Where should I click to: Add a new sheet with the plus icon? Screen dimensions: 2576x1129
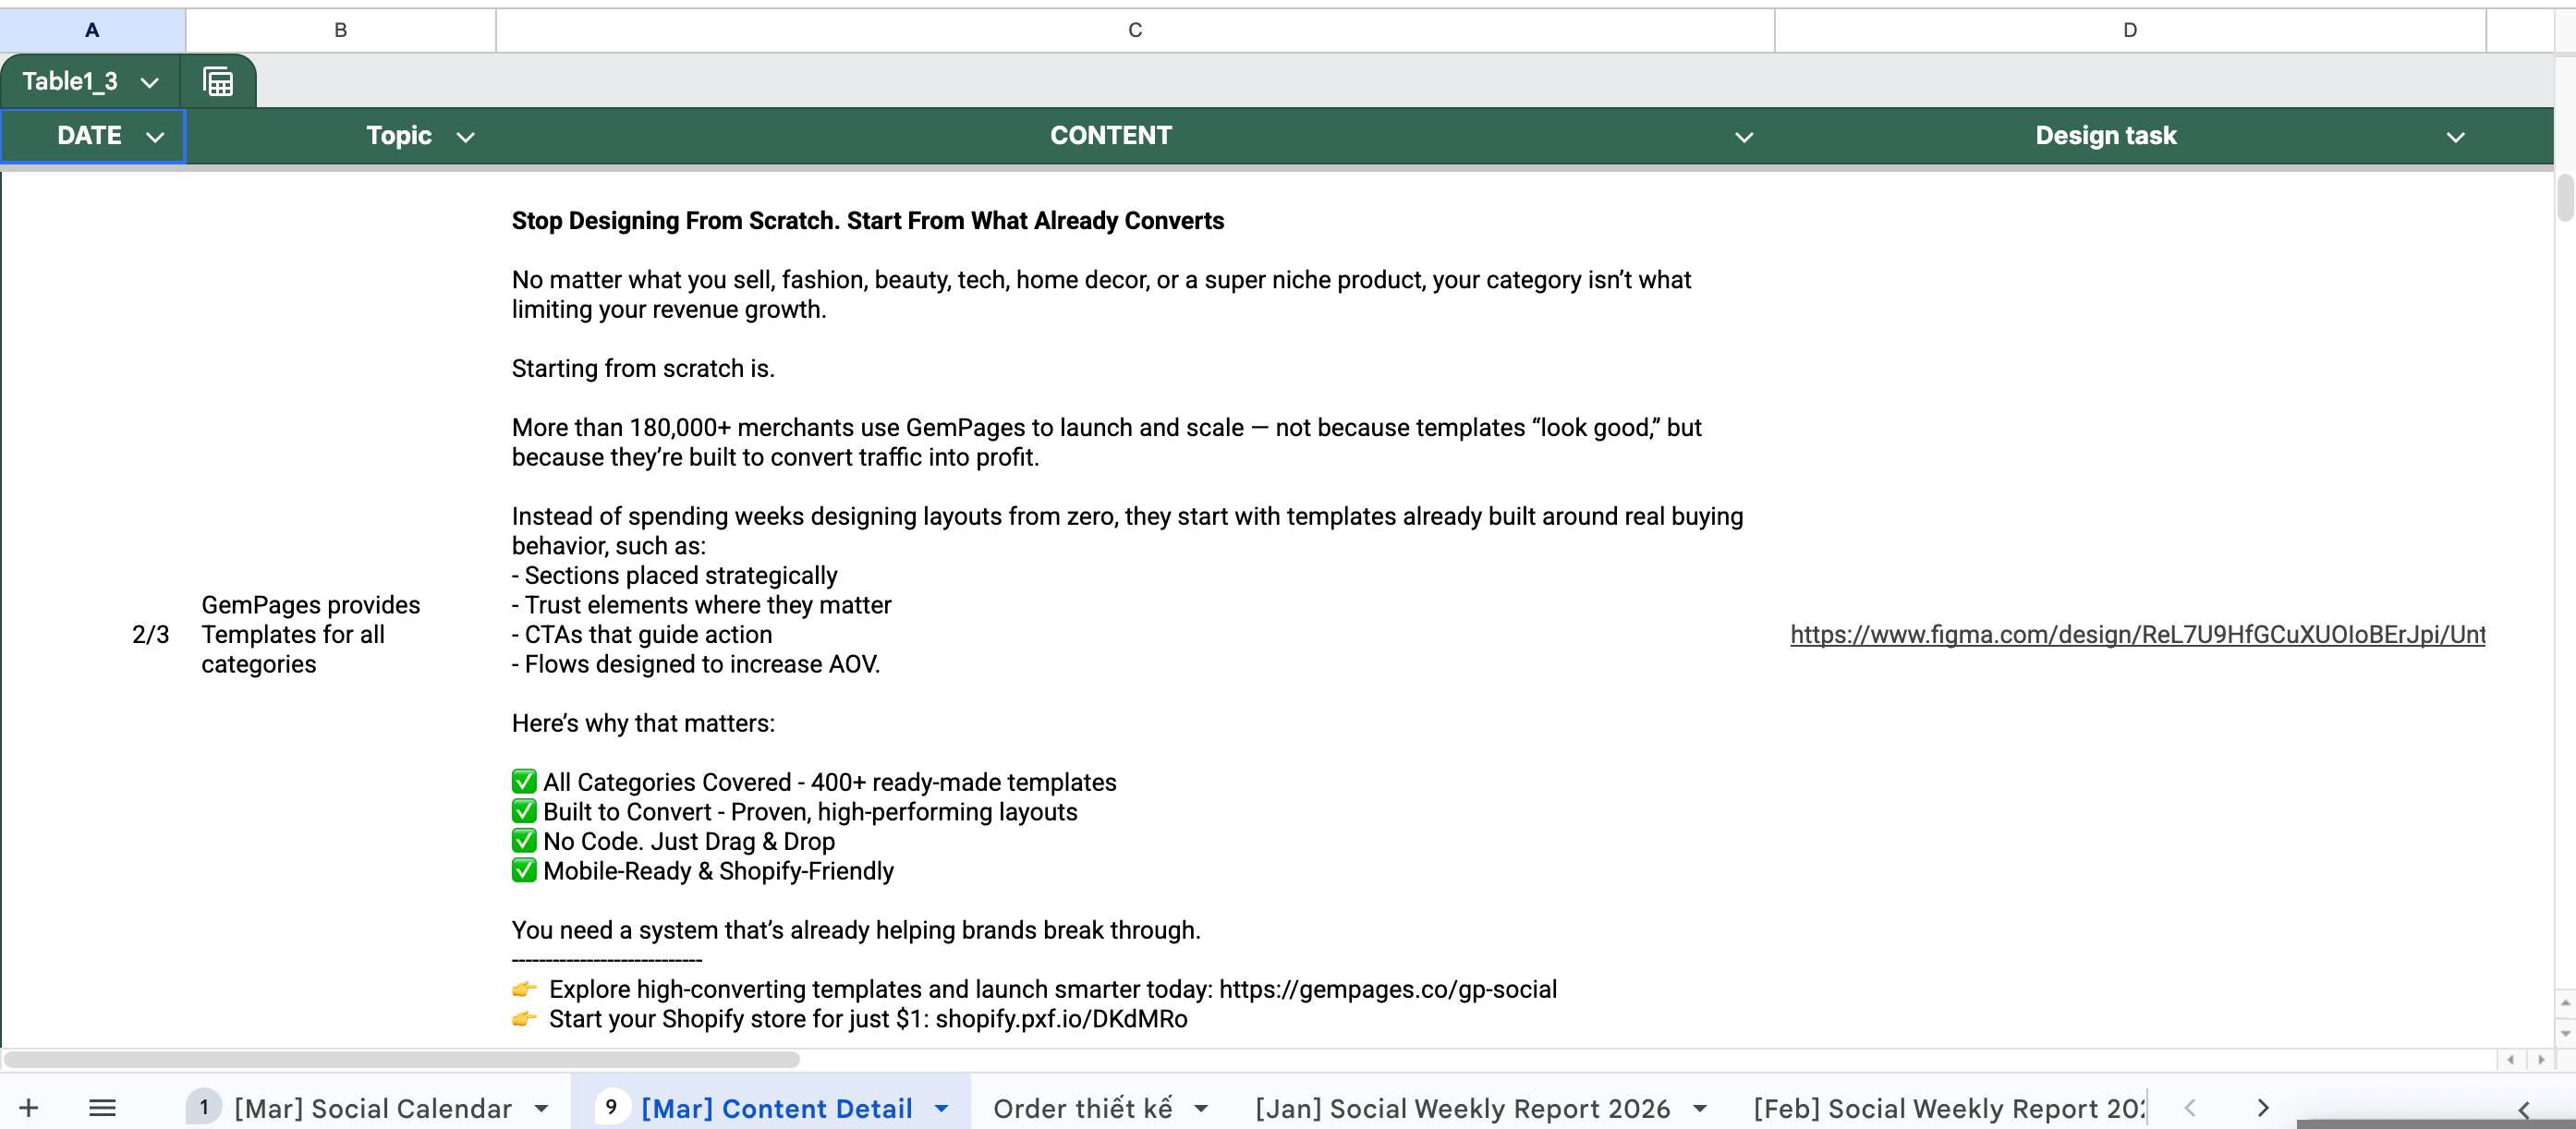click(29, 1107)
